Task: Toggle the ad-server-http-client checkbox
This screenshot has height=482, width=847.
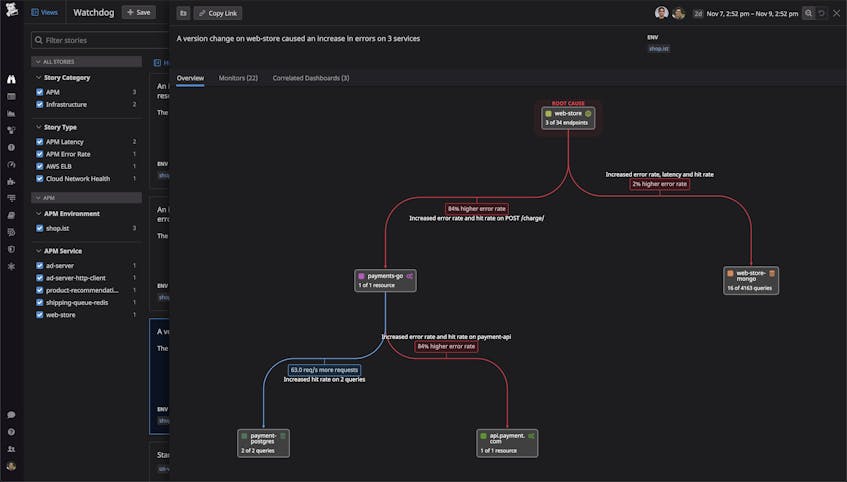Action: [x=39, y=278]
